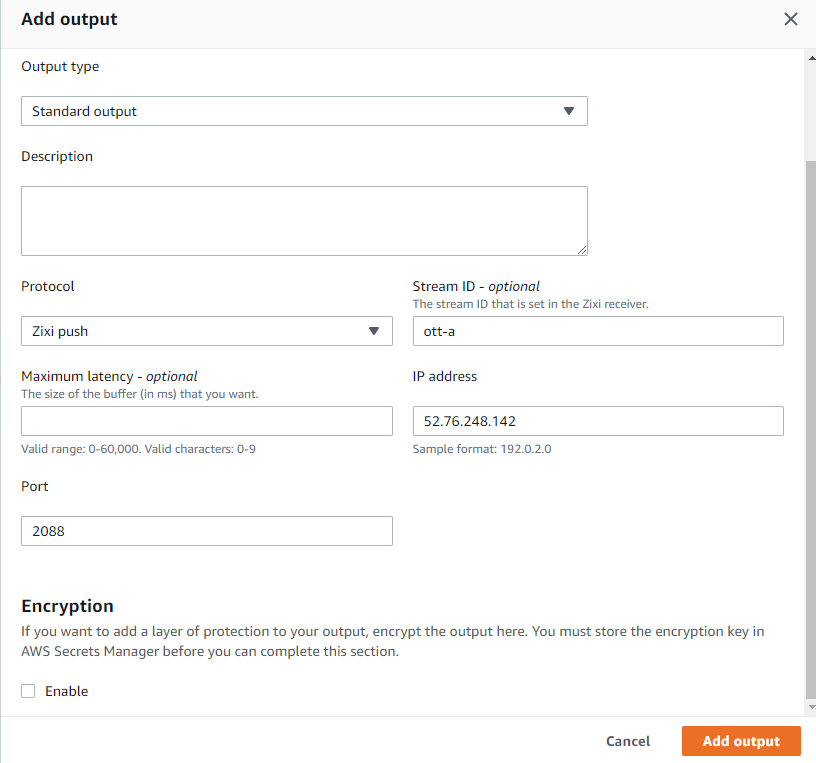Click the Description box resize handle
Image resolution: width=816 pixels, height=763 pixels.
coord(581,249)
